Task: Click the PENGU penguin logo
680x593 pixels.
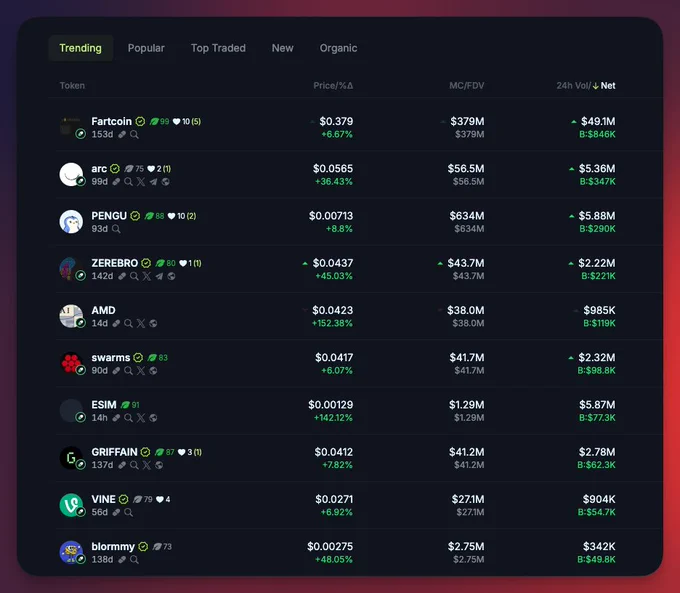Action: point(71,222)
